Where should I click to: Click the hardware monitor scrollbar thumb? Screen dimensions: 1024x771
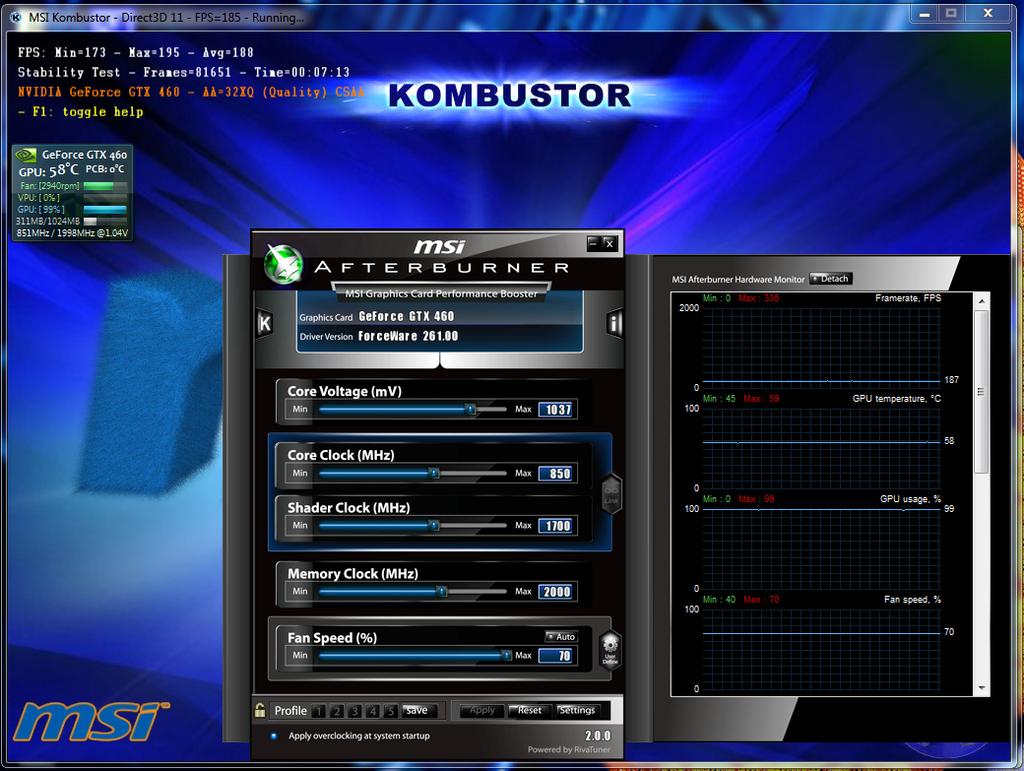982,391
